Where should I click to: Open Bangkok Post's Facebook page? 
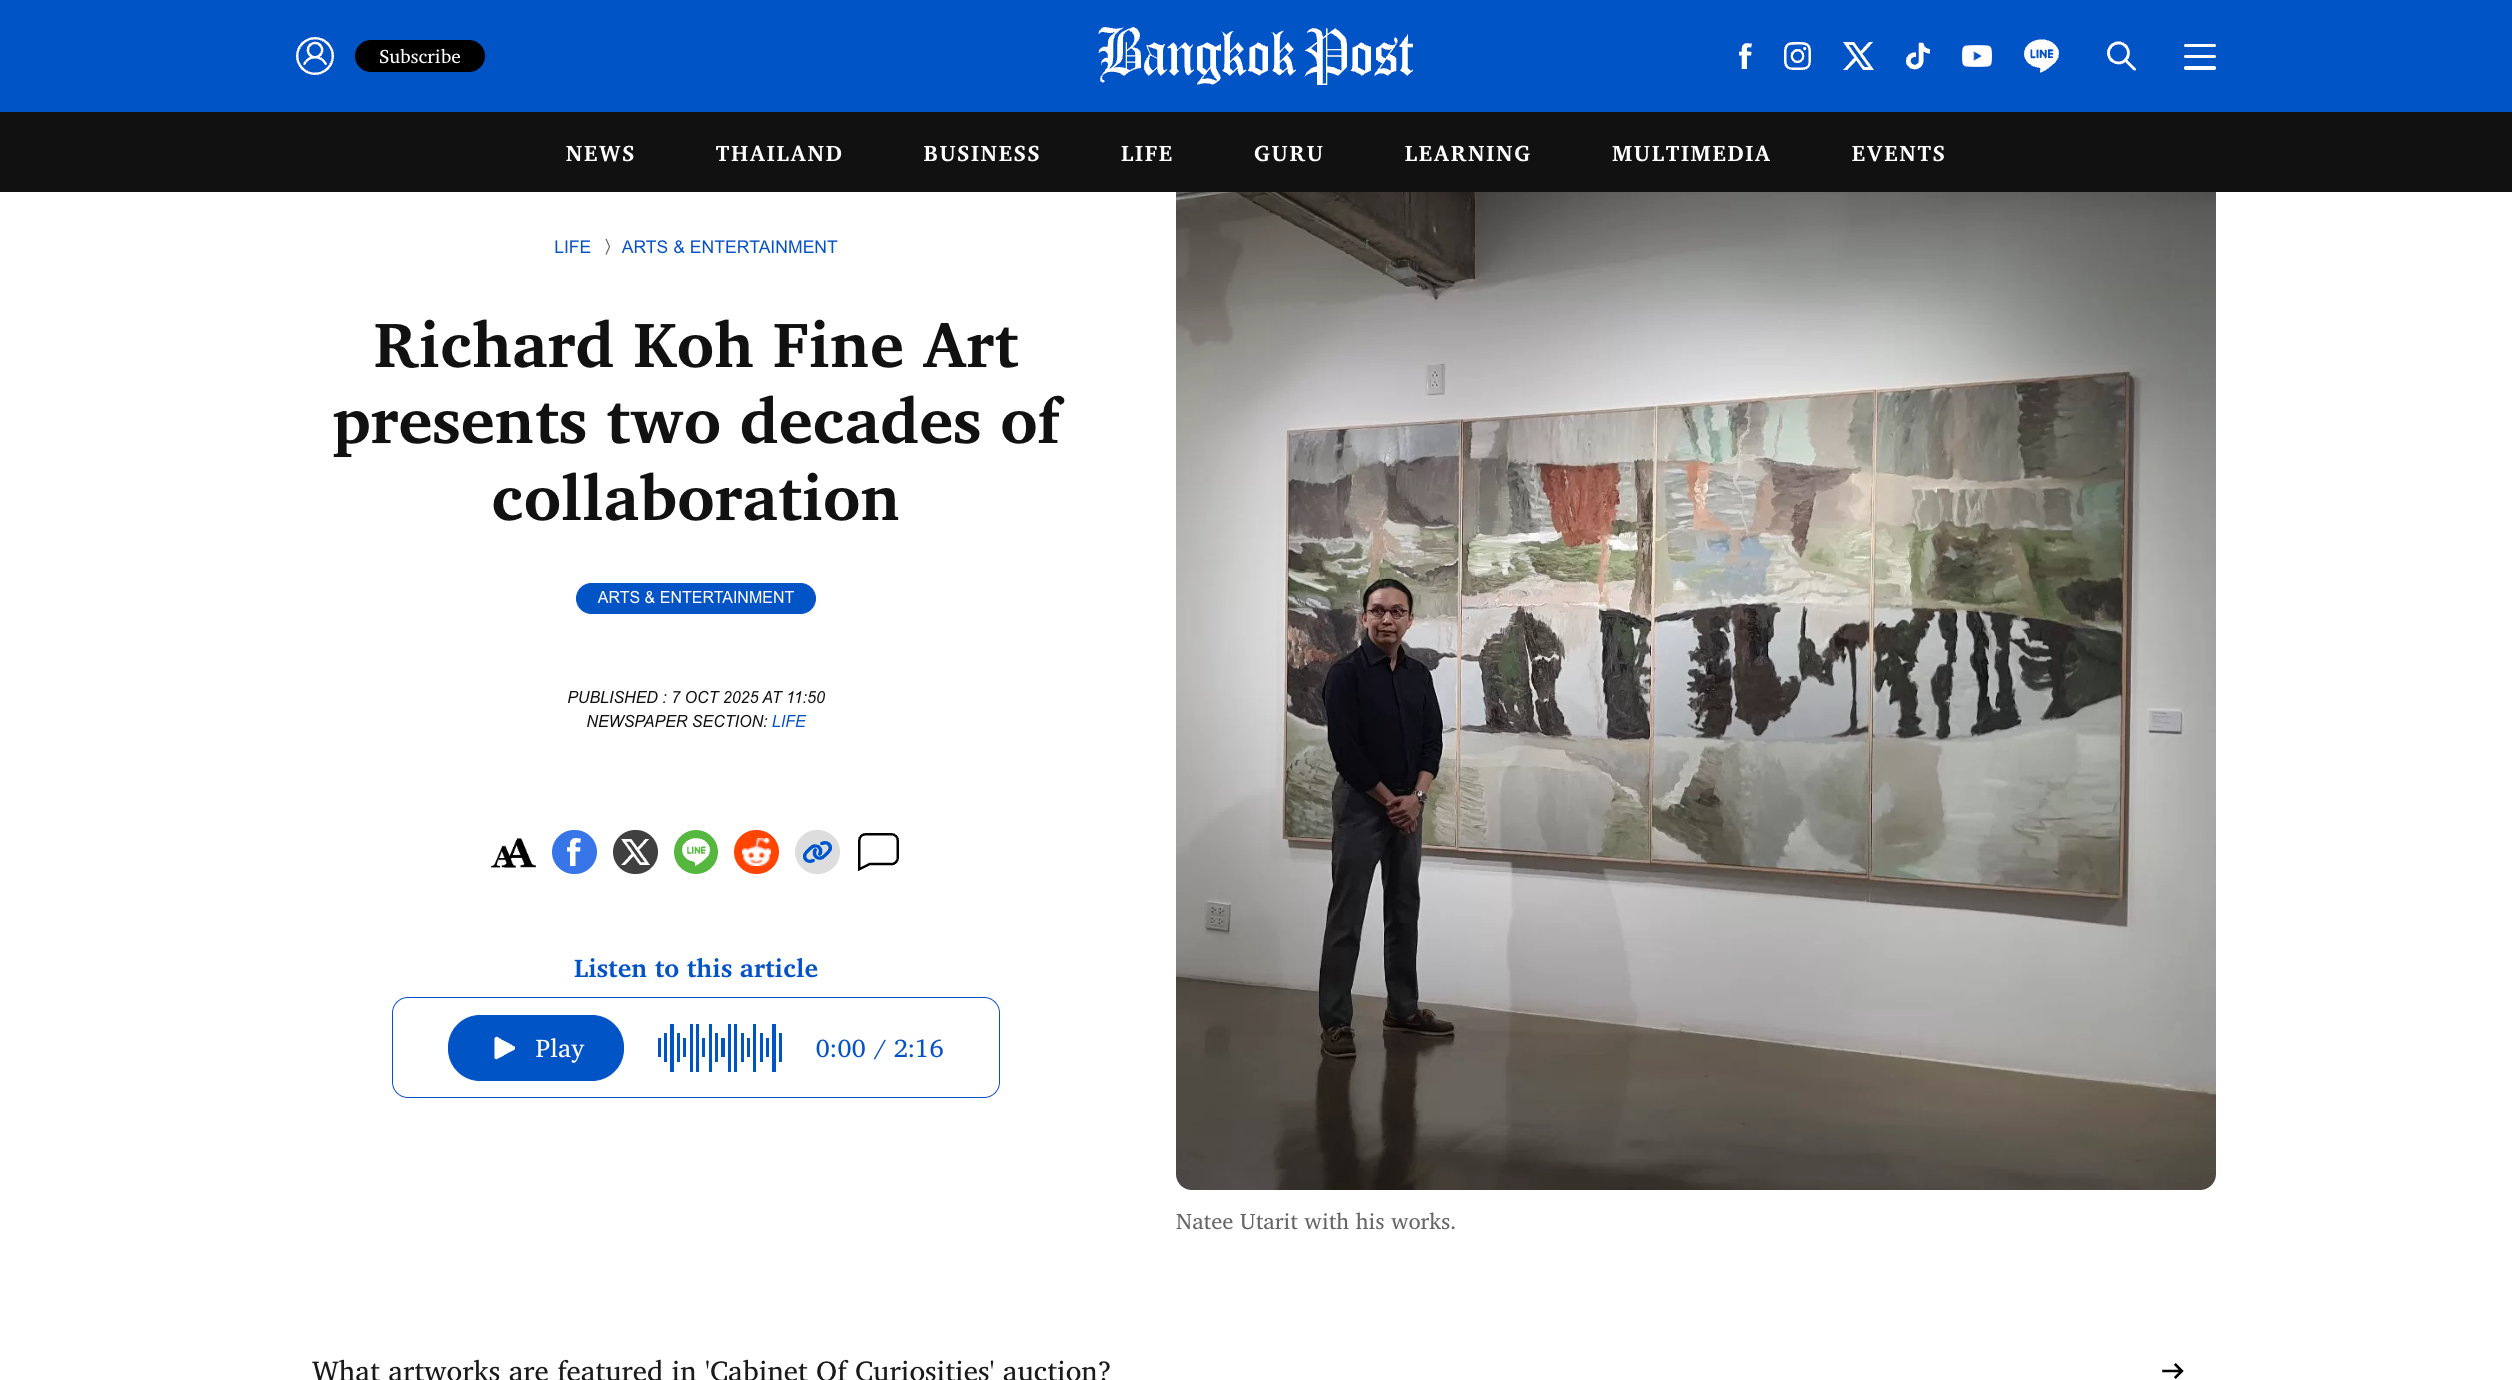(x=1745, y=56)
